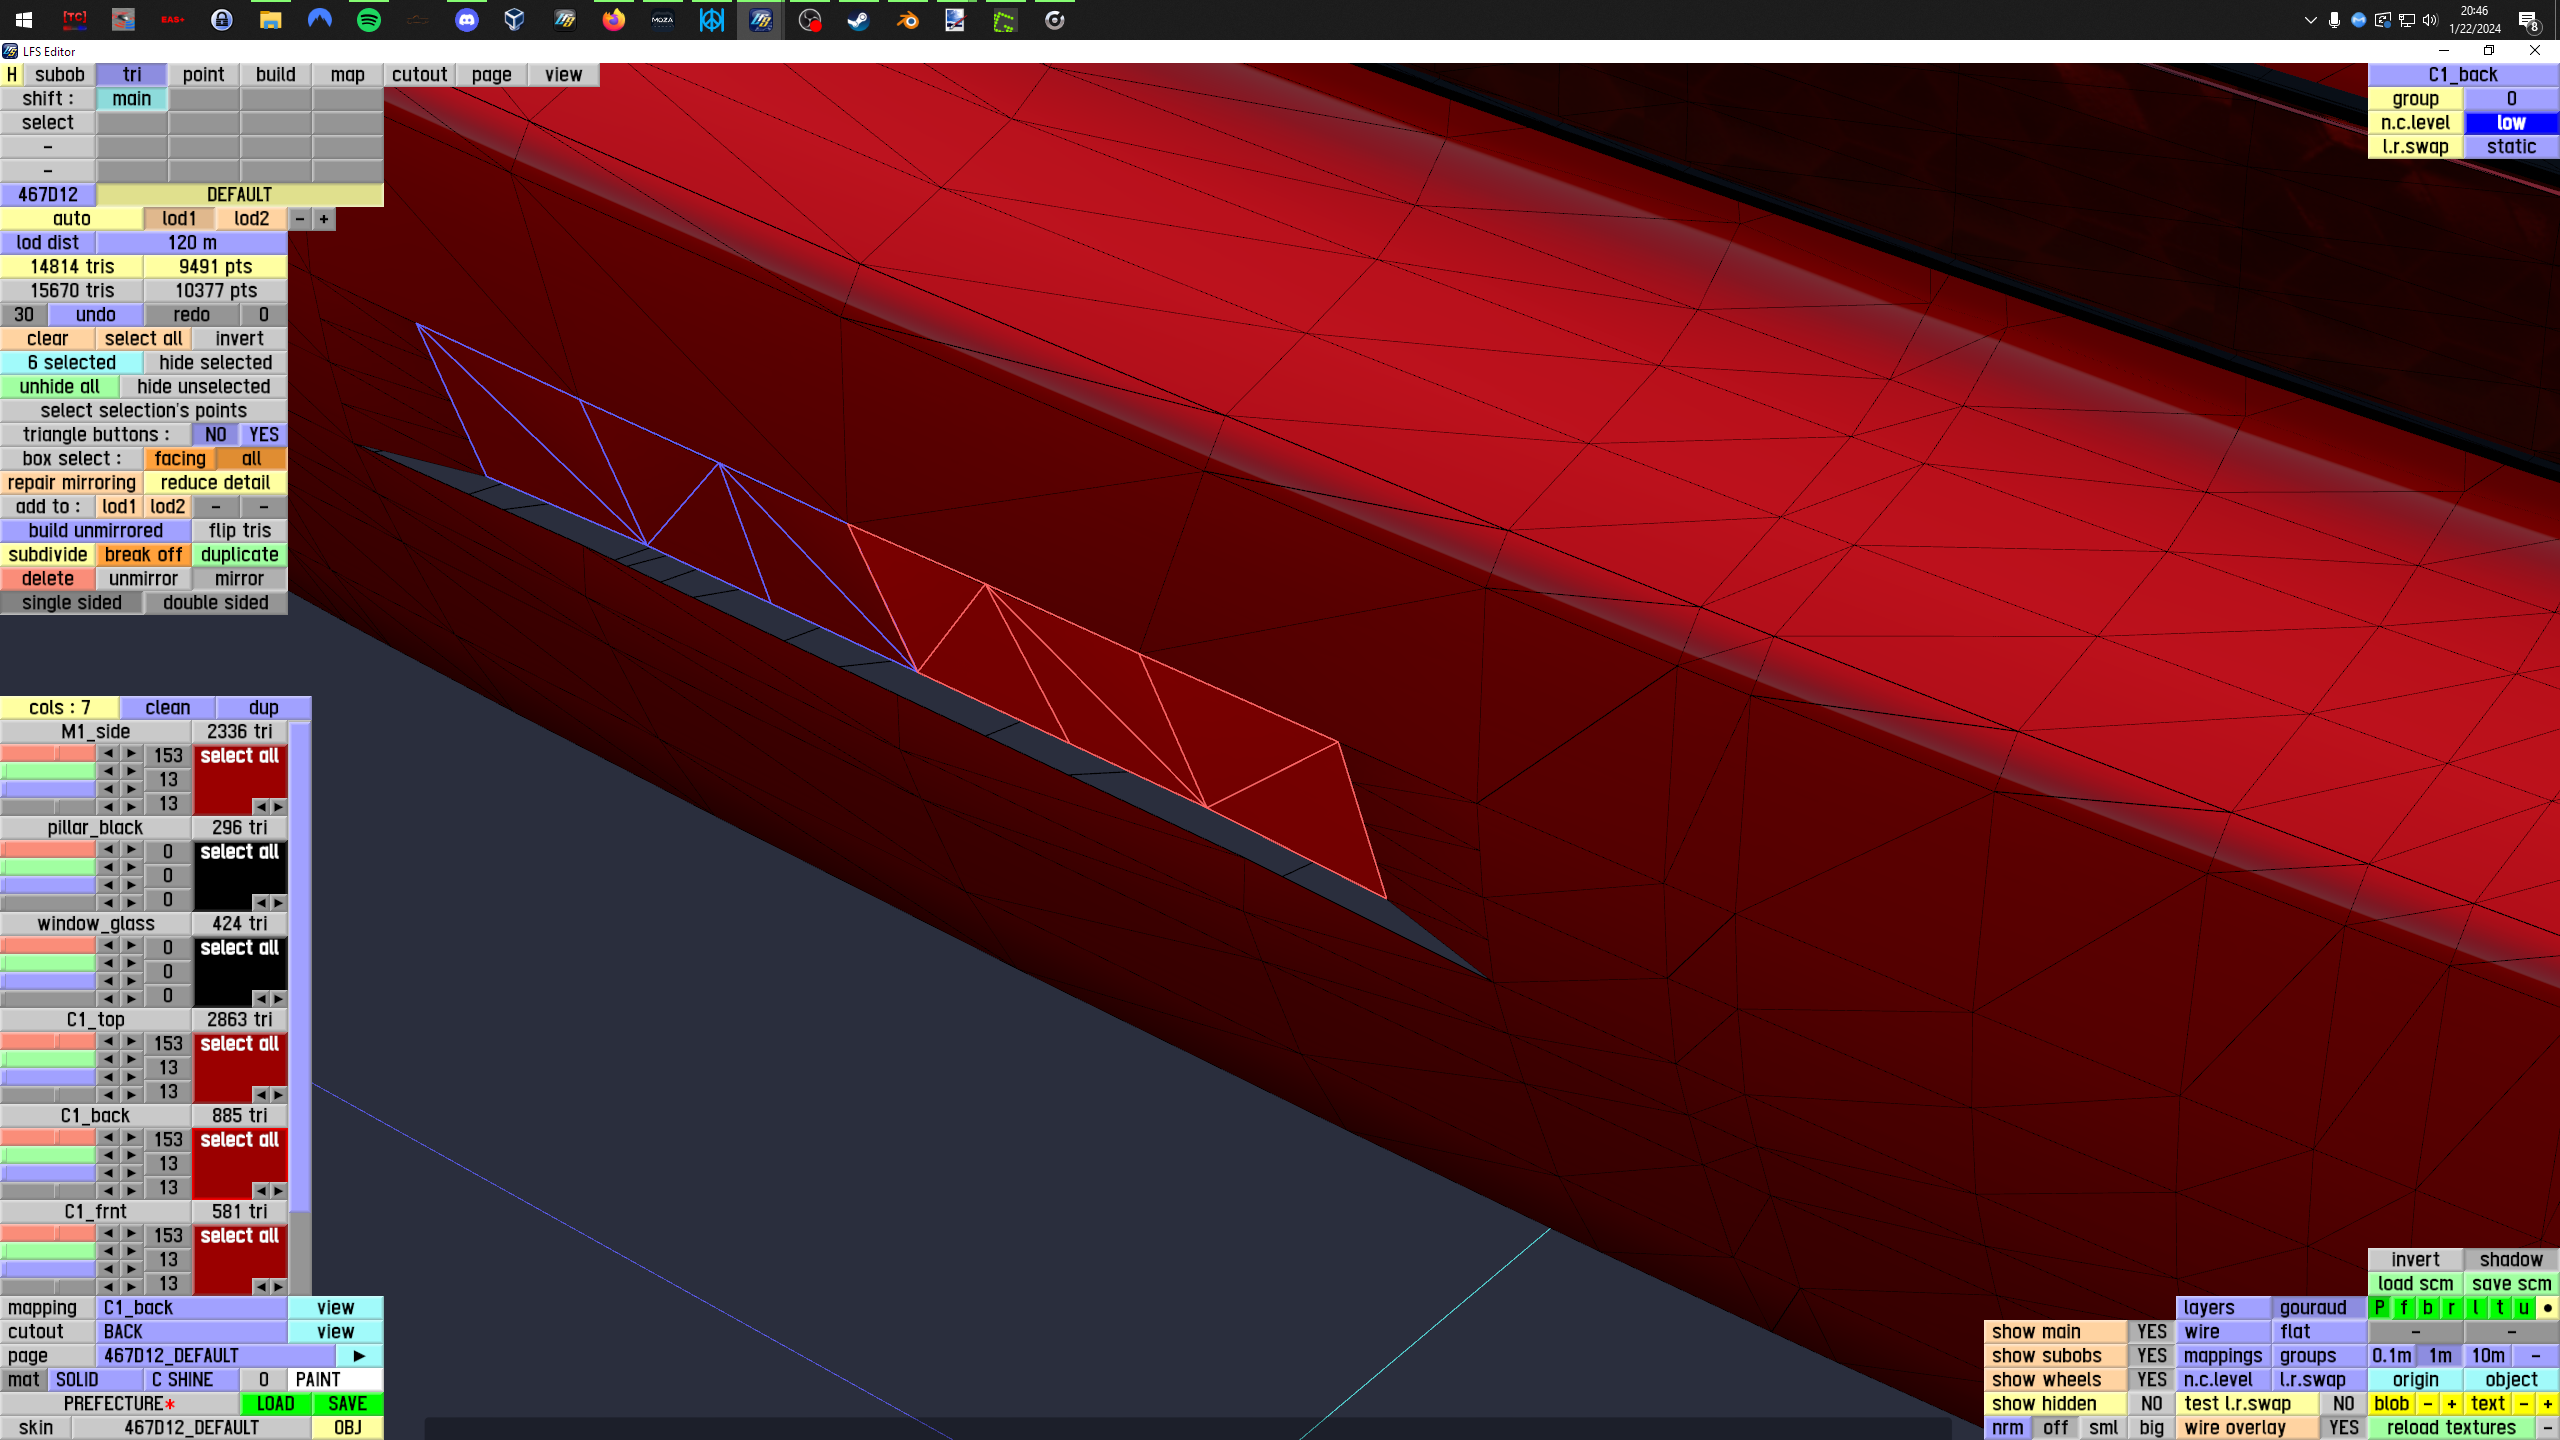The width and height of the screenshot is (2560, 1440).
Task: Click the plus button beside lod2
Action: click(324, 219)
